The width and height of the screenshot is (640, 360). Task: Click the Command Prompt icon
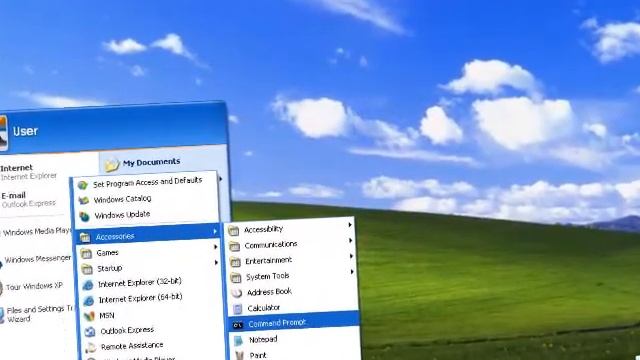[238, 325]
